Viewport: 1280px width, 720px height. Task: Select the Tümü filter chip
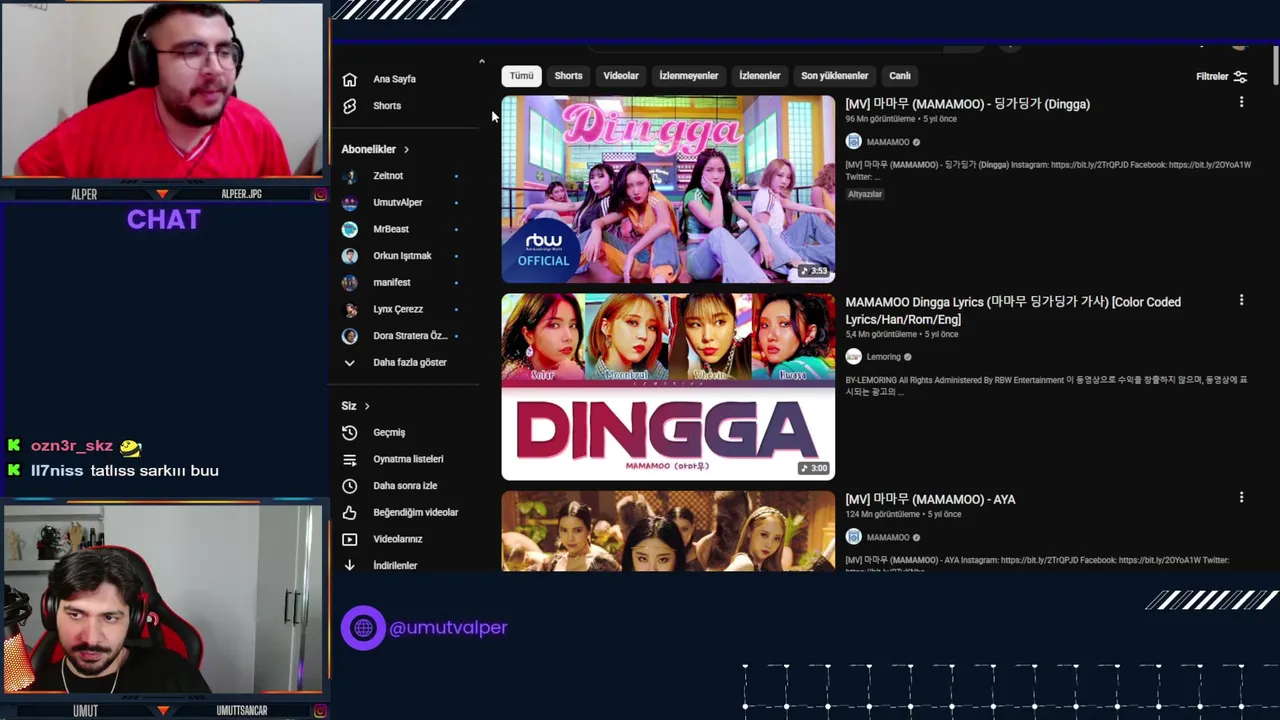pyautogui.click(x=522, y=76)
